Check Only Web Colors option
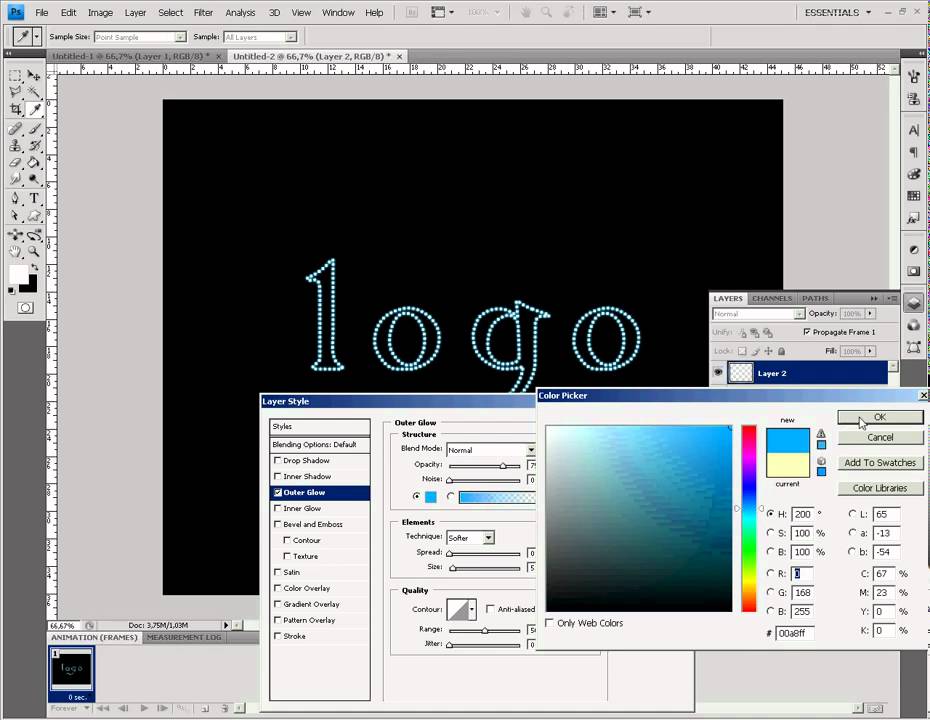This screenshot has height=720, width=930. click(550, 623)
